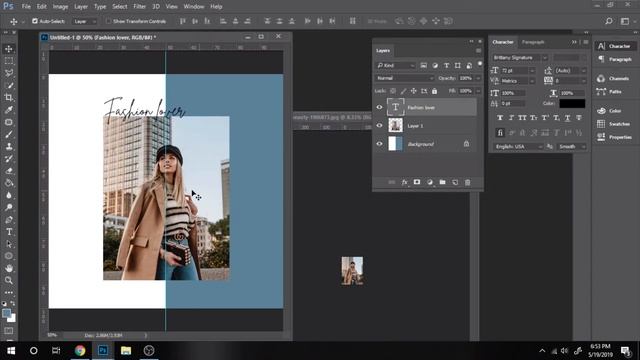Screen dimensions: 640x360
Task: Open Fill value dropdown
Action: (478, 91)
